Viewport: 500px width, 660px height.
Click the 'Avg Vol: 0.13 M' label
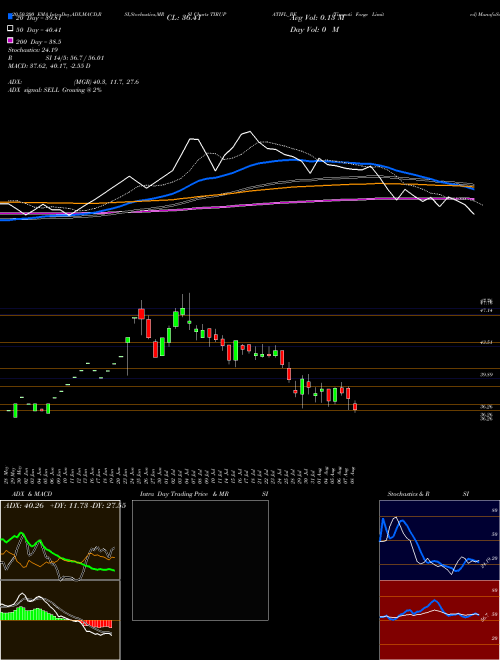coord(317,18)
